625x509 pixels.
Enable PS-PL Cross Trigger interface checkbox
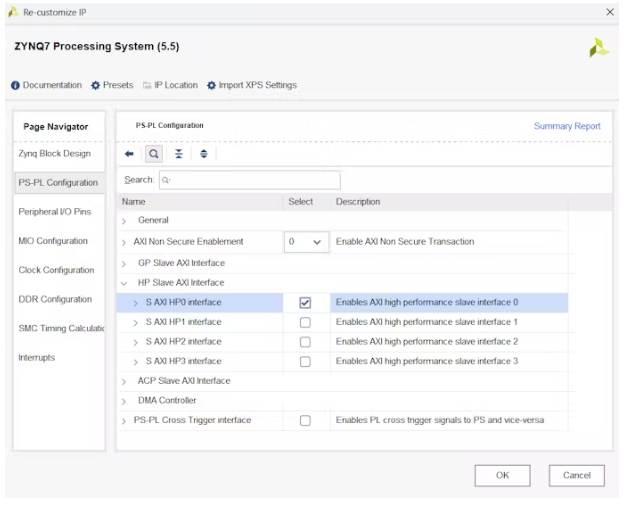(305, 421)
